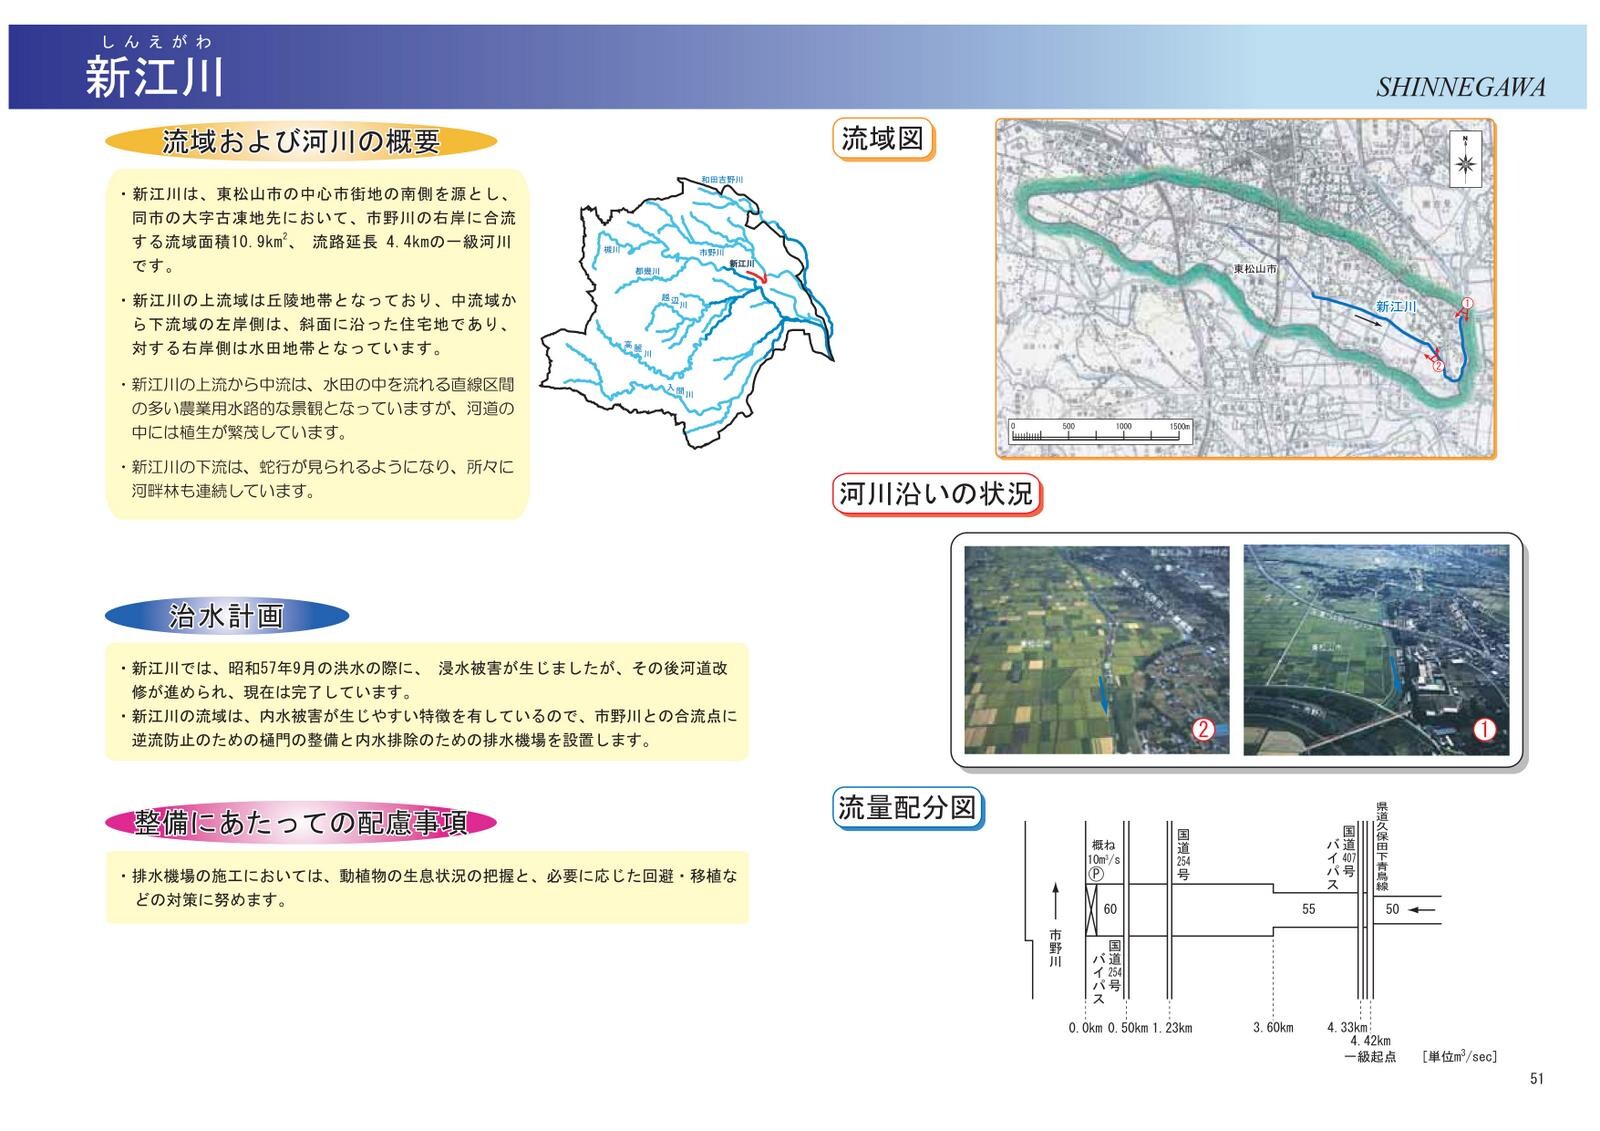1600x1131 pixels.
Task: Click paragraph beginning 新江川の上流域は丘陵地帯
Action: tap(317, 324)
